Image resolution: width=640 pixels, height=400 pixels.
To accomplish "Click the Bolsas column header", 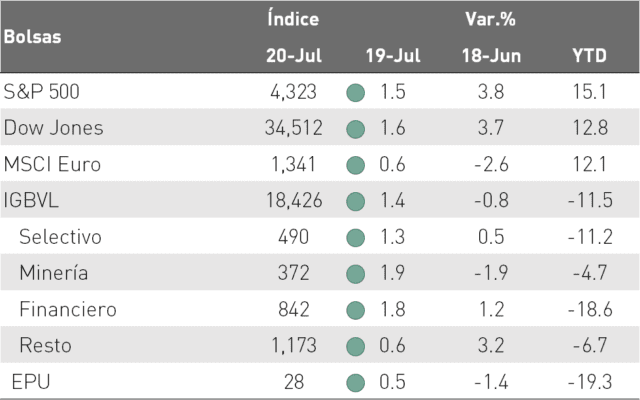I will [33, 37].
